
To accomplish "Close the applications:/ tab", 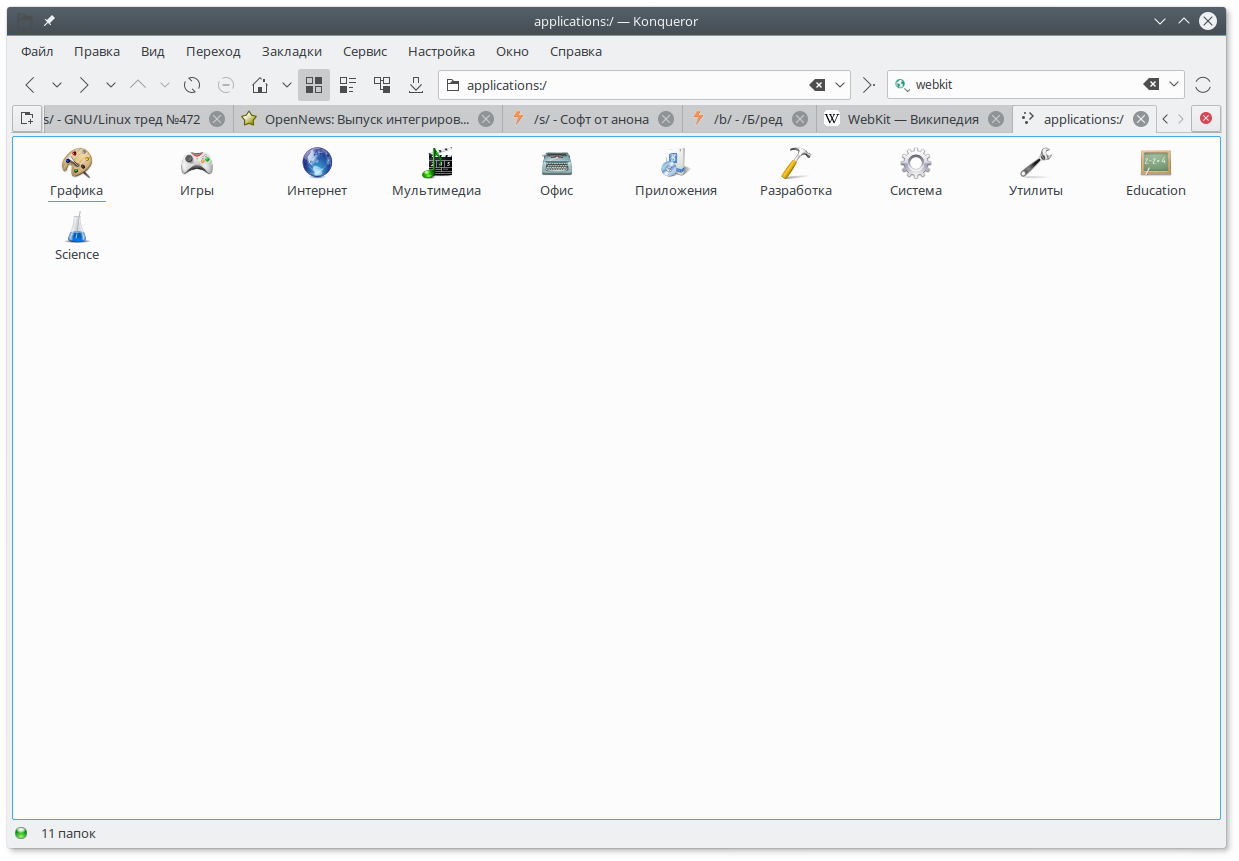I will [1141, 119].
